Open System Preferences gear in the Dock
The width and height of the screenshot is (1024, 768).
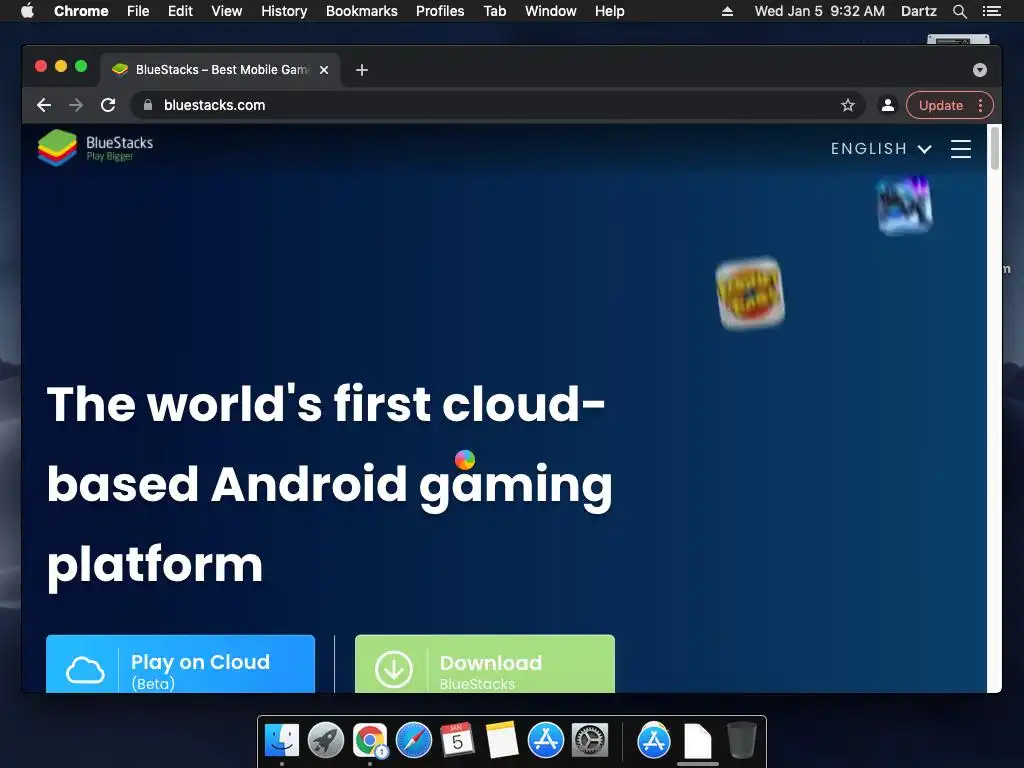[590, 740]
